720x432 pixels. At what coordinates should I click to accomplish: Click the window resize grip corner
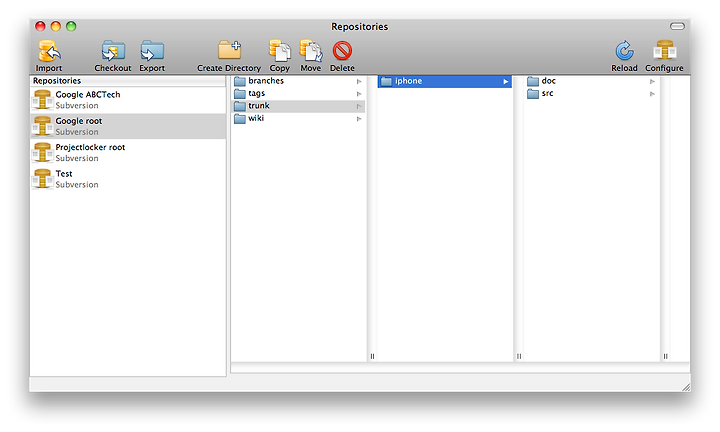click(686, 387)
